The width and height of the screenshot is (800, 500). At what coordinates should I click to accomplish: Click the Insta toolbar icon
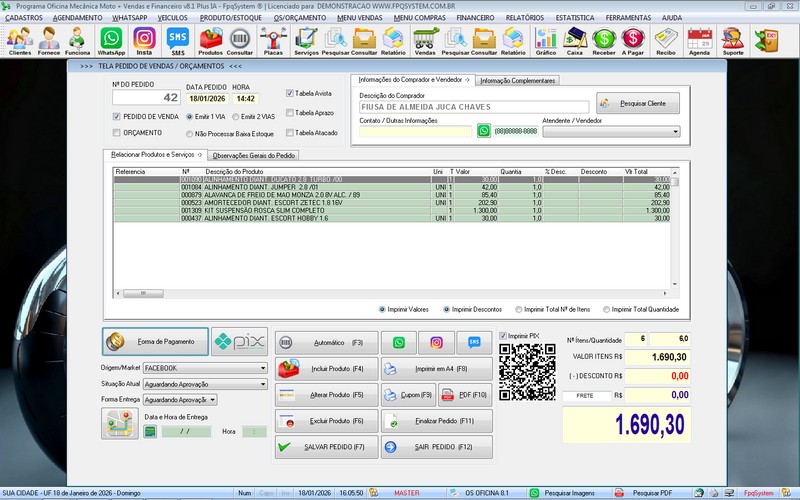pyautogui.click(x=144, y=40)
